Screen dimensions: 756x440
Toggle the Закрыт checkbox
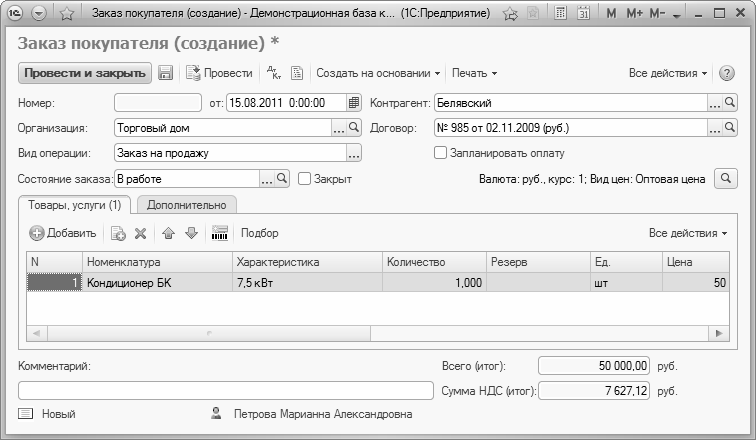(x=305, y=179)
